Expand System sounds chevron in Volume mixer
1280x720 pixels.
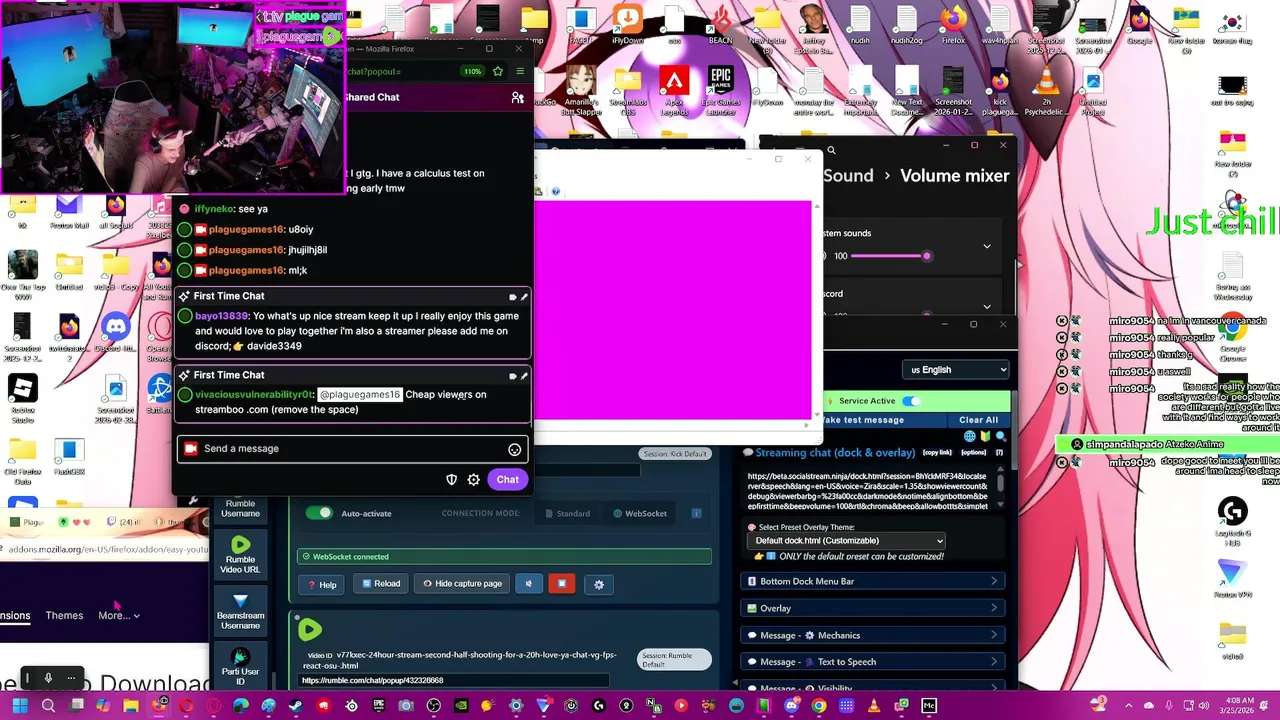(987, 246)
